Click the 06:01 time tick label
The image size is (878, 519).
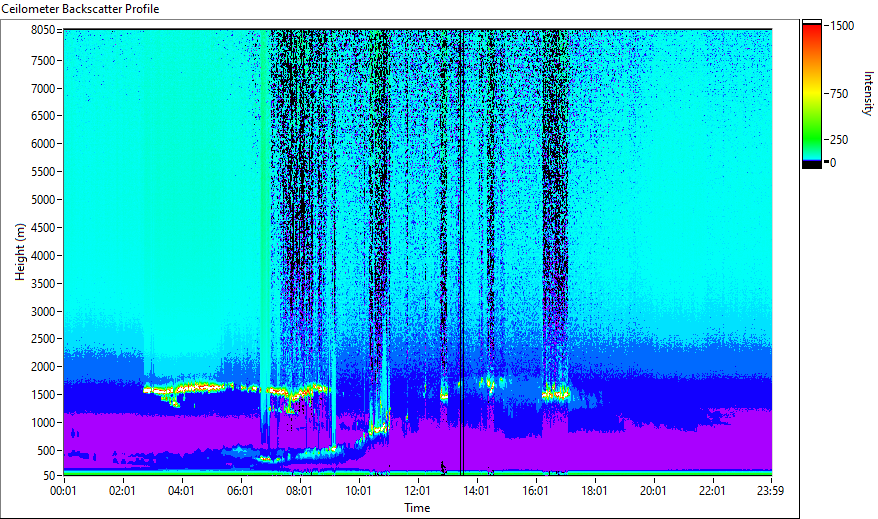click(x=240, y=491)
